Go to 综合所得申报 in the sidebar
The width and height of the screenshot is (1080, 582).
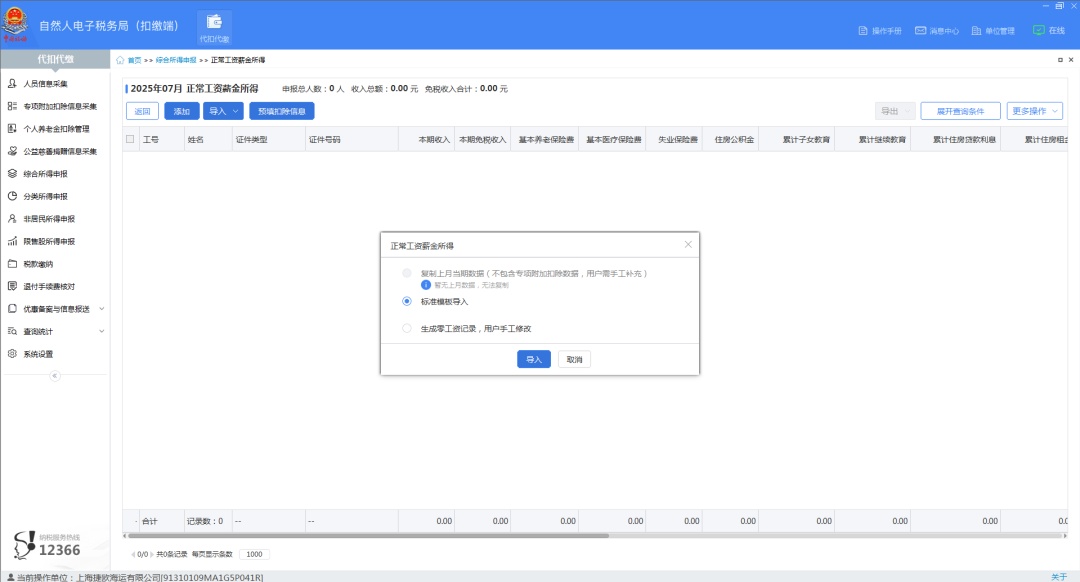[x=45, y=173]
